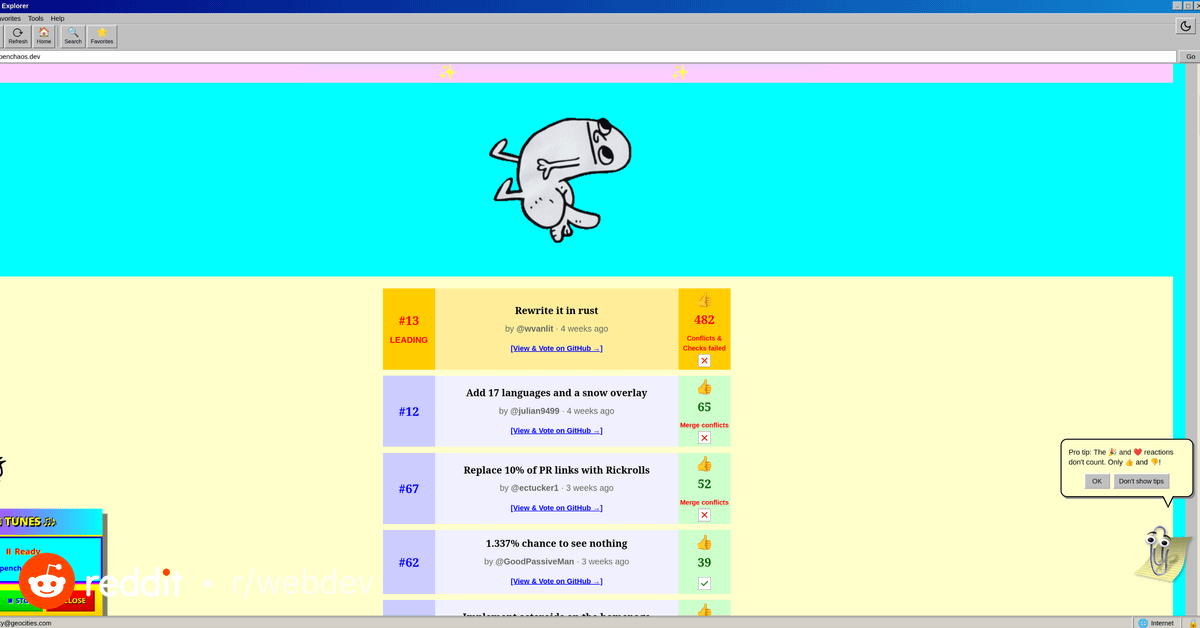Click the thumbs-up icon on PR #67
Image resolution: width=1200 pixels, height=628 pixels.
(704, 464)
